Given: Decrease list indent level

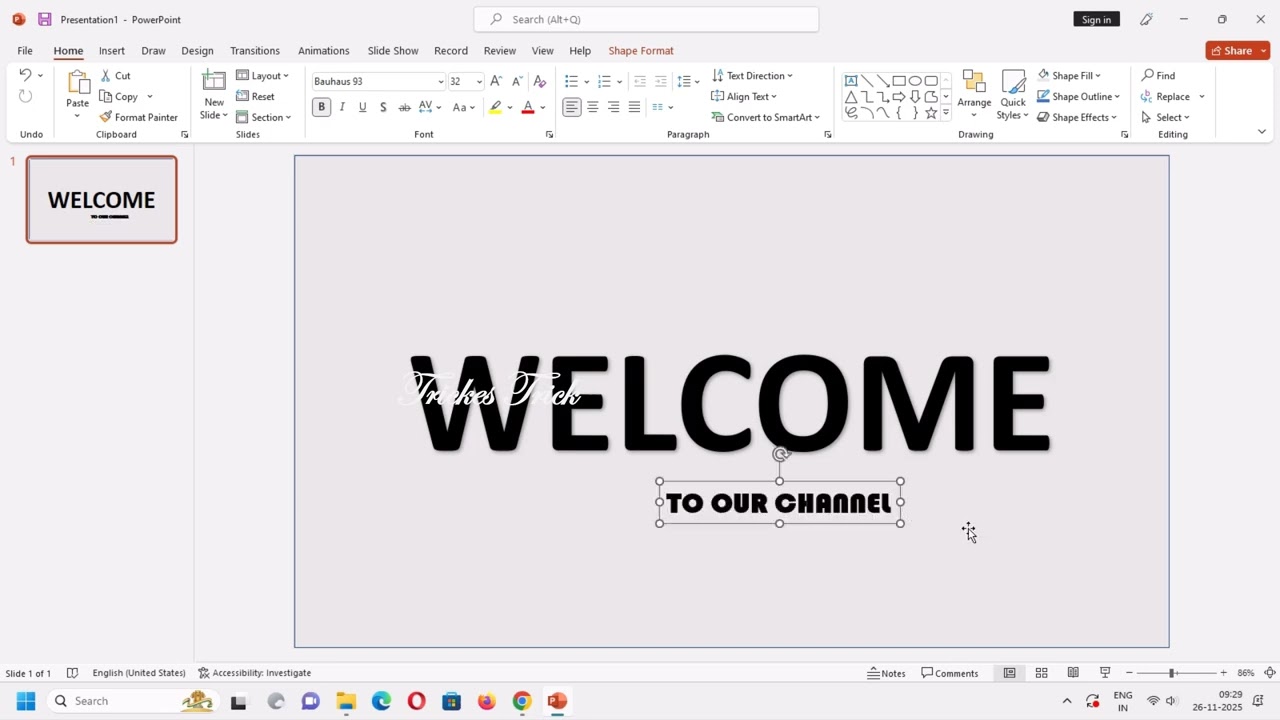Looking at the screenshot, I should tap(640, 81).
